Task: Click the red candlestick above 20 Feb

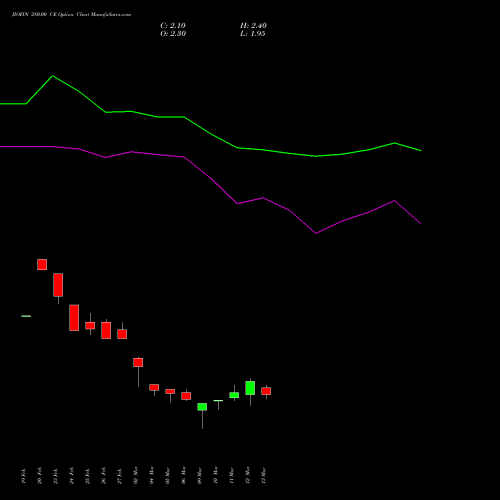Action: [42, 264]
